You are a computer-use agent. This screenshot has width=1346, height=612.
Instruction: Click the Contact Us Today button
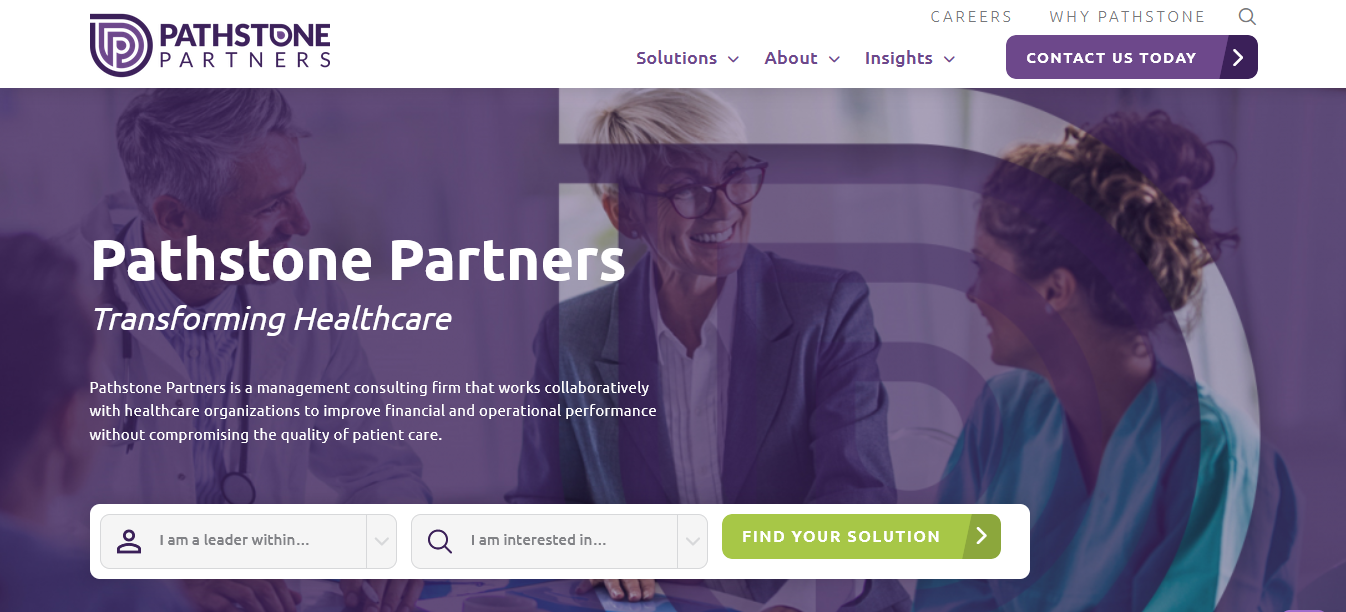click(1132, 57)
